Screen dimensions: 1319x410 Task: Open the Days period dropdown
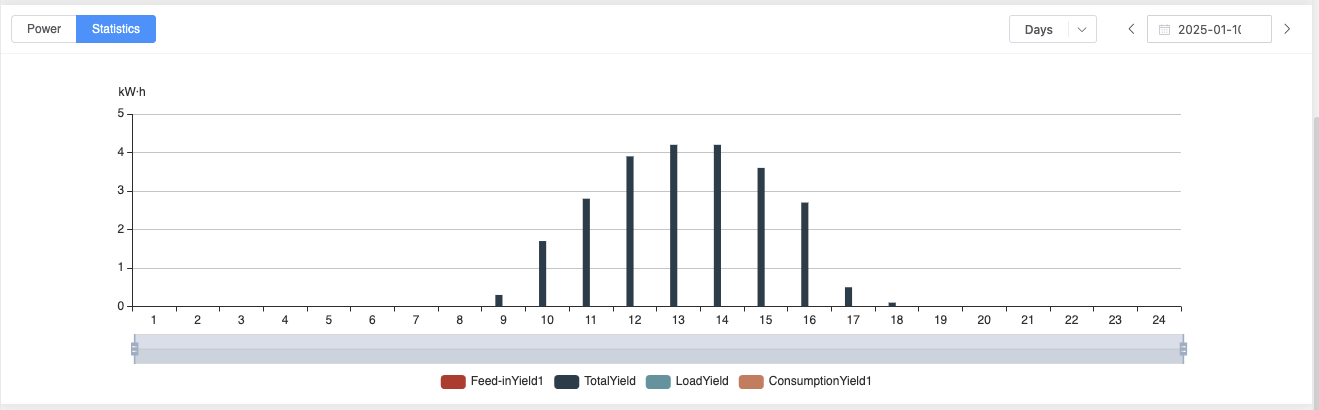tap(1040, 30)
